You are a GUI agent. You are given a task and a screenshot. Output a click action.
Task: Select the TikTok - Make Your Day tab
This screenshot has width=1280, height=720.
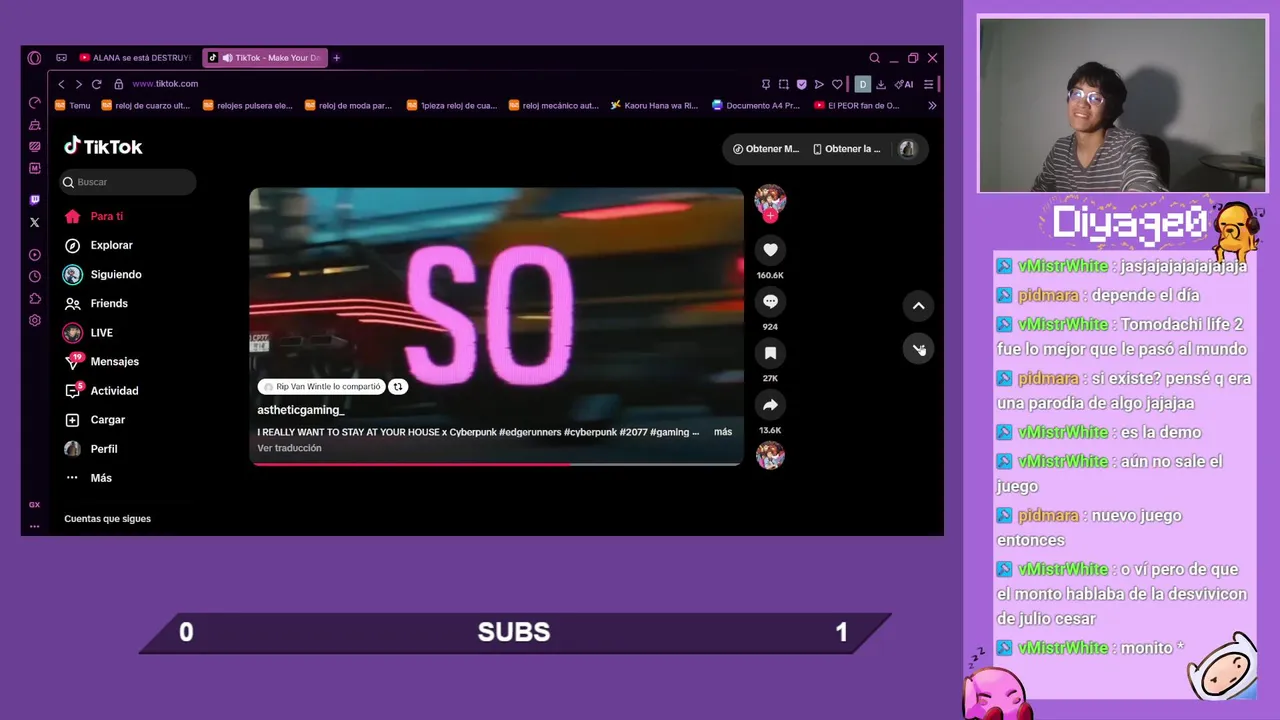coord(265,58)
